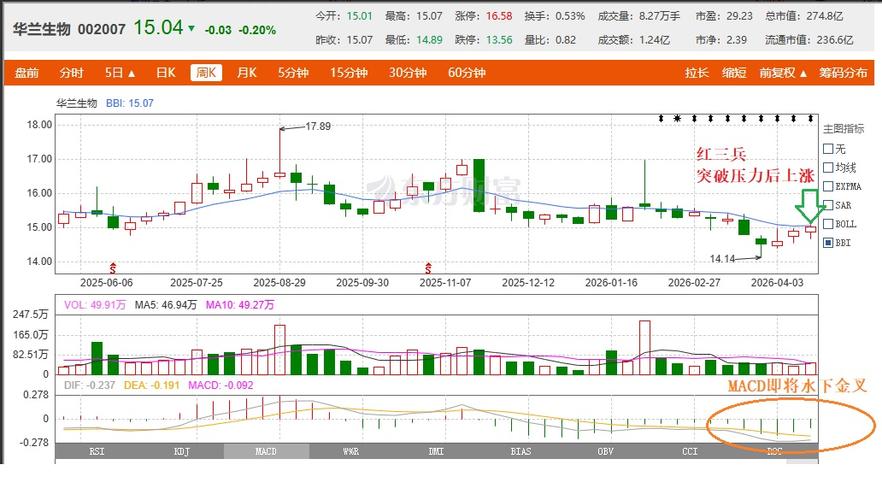Click the 涨停 16.58 value
Screen dimensions: 882x500
coord(499,16)
